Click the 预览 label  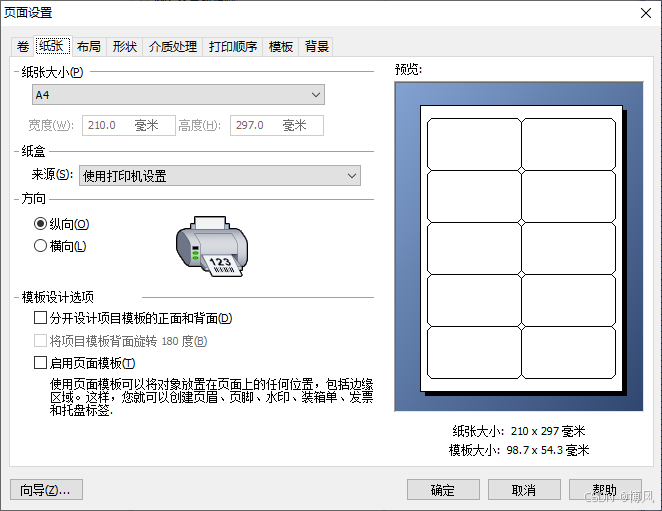click(408, 69)
